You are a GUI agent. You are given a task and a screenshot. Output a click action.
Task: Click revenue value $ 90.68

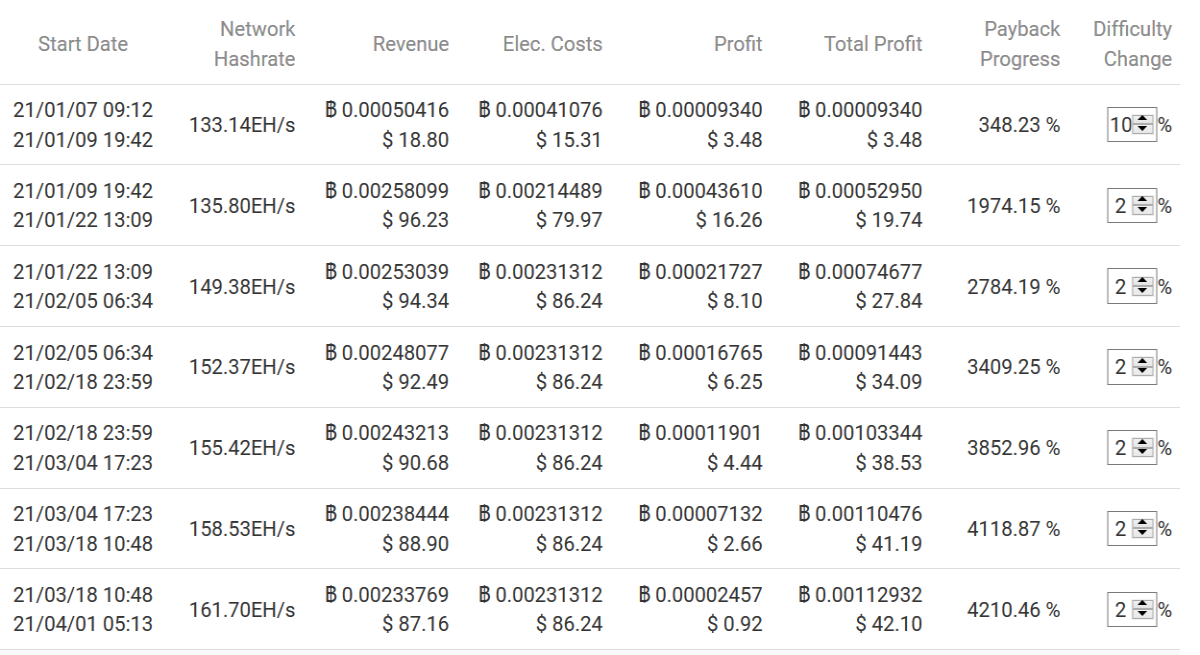pos(415,463)
